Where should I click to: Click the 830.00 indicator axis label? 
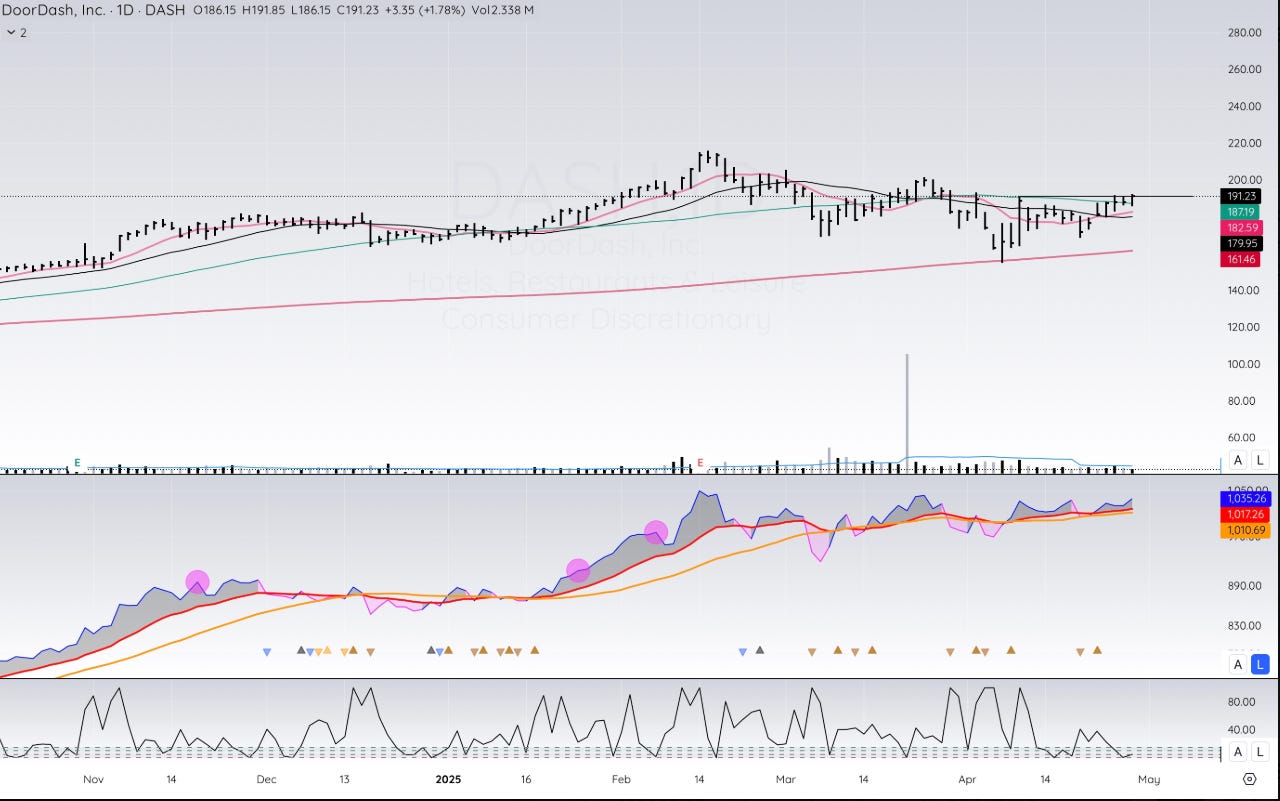pyautogui.click(x=1244, y=626)
